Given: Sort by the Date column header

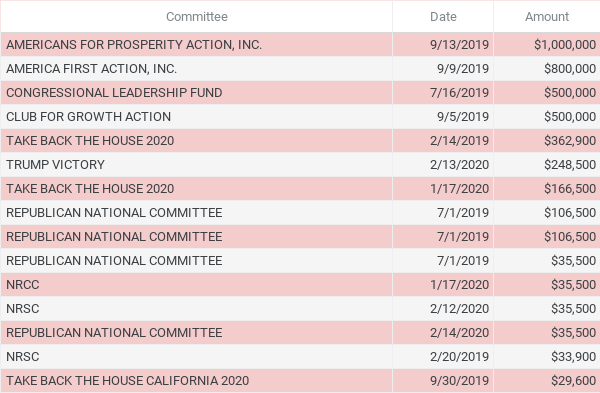Looking at the screenshot, I should coord(443,16).
